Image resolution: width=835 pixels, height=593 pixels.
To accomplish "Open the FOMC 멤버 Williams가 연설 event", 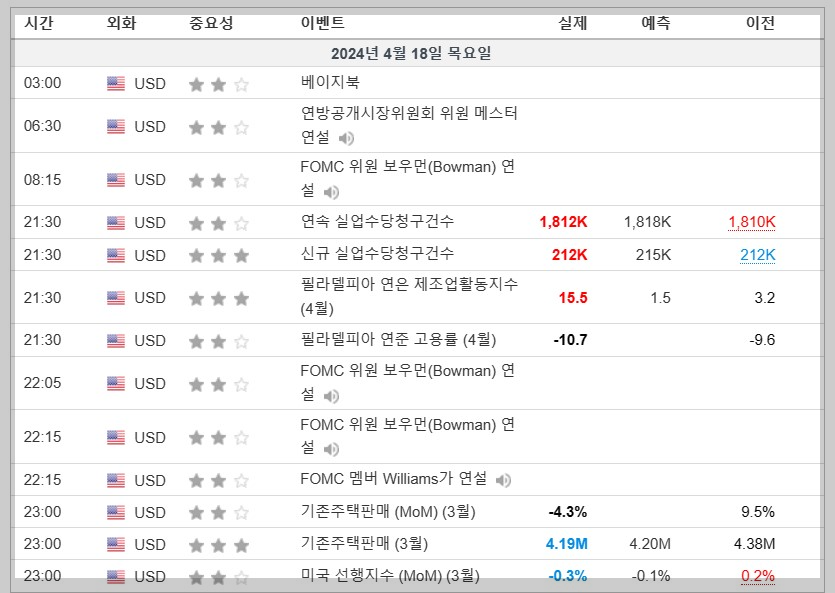I will 394,479.
